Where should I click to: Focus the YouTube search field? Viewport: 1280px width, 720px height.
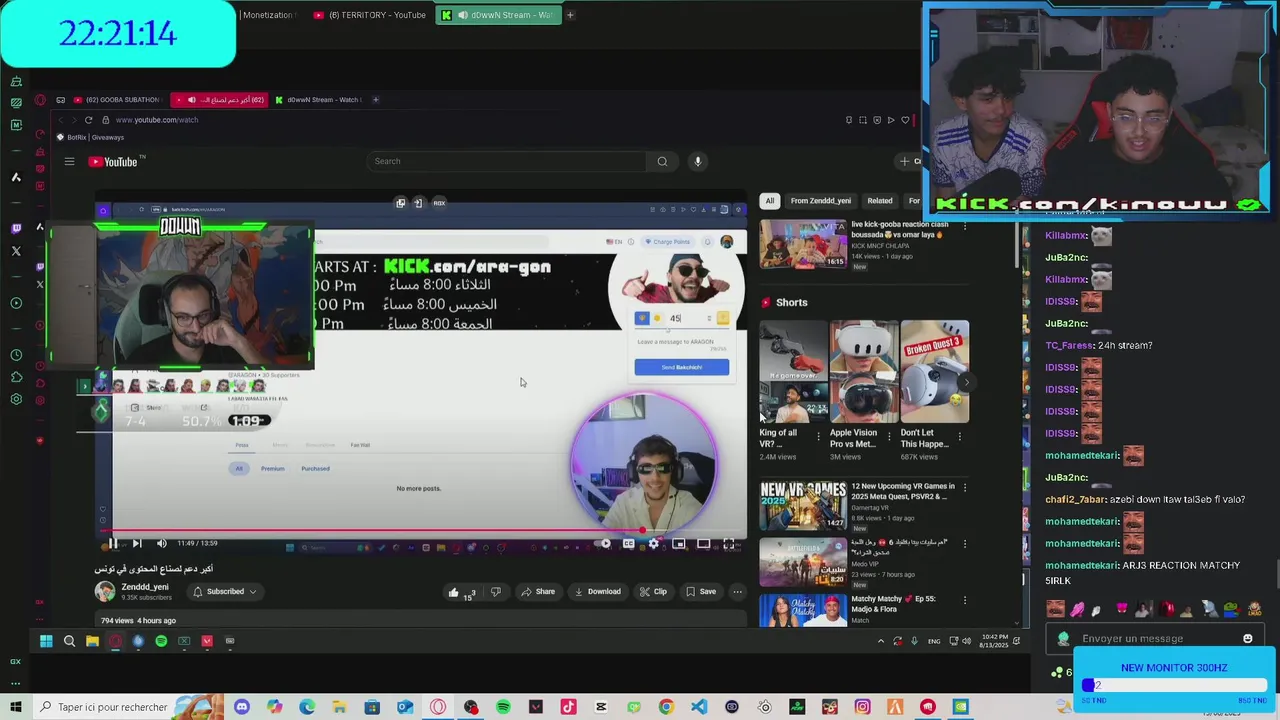[x=508, y=161]
